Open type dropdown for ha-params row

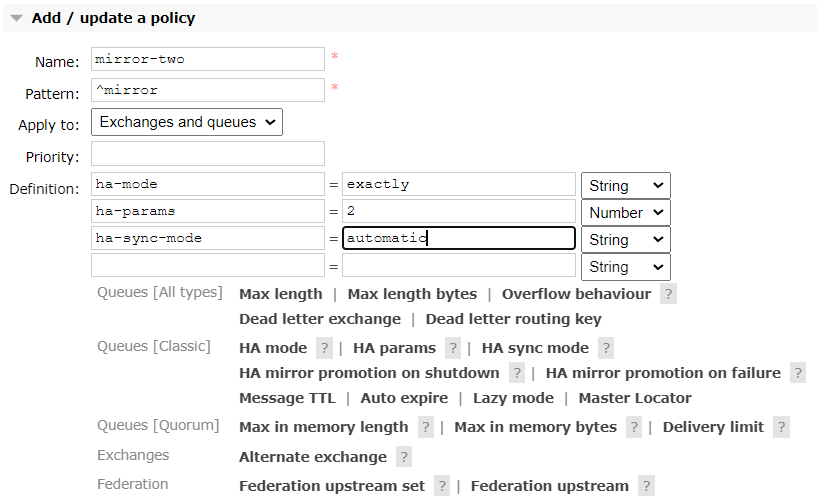point(625,213)
